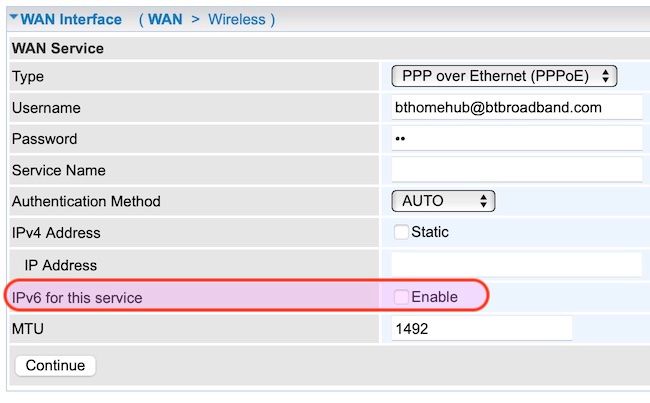Click into the Username text field

tap(516, 107)
